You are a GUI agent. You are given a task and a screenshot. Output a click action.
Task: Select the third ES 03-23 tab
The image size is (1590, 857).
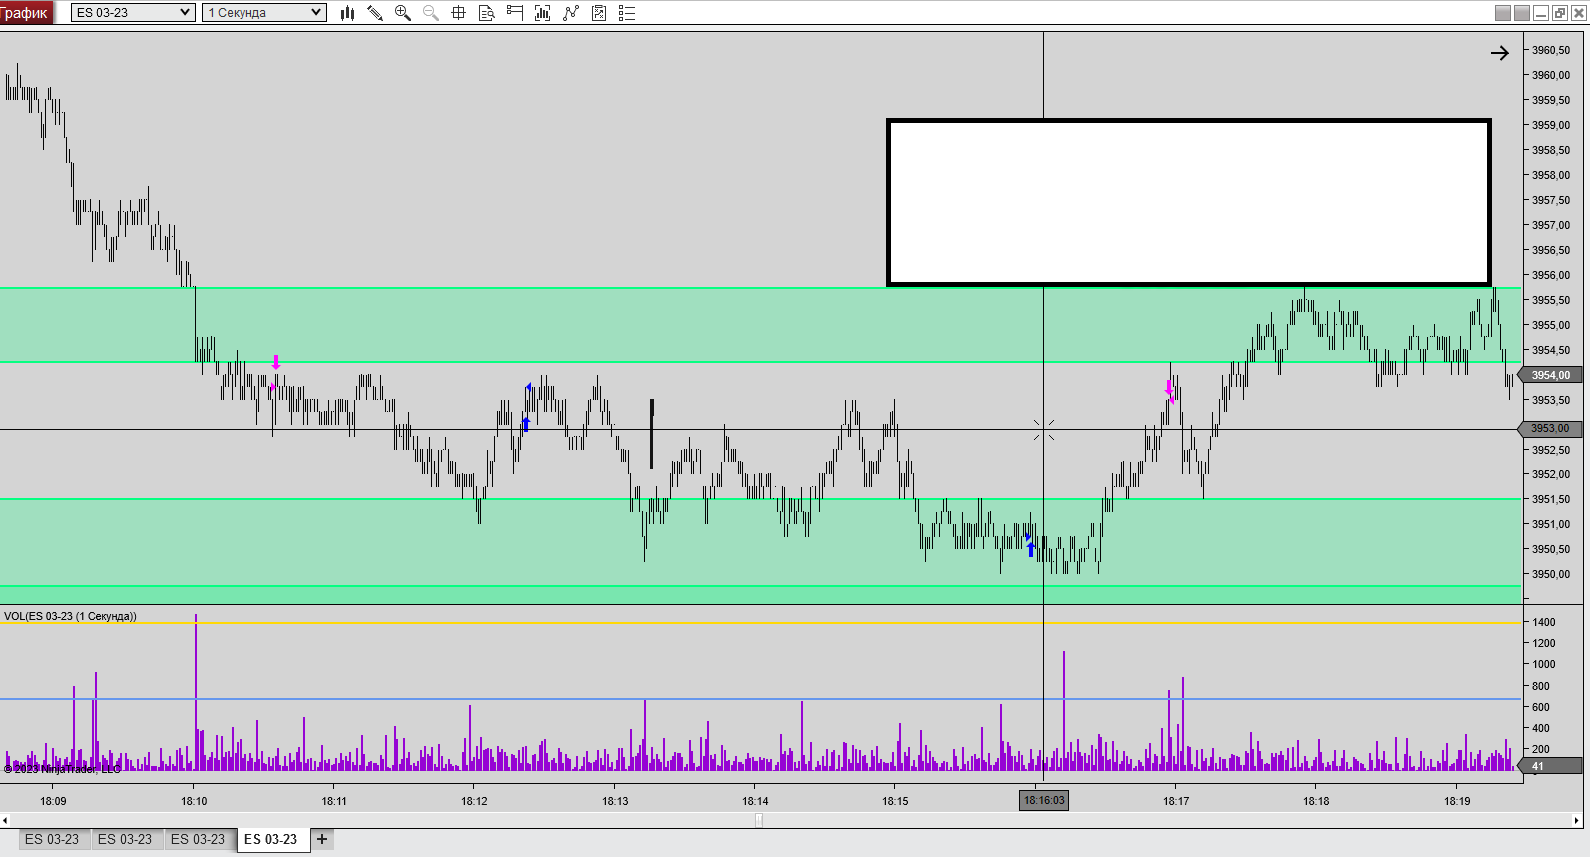coord(198,839)
